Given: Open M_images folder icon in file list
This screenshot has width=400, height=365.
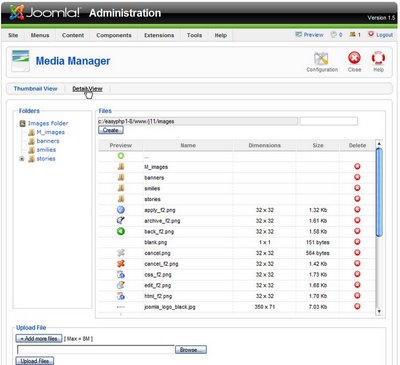Looking at the screenshot, I should 121,166.
